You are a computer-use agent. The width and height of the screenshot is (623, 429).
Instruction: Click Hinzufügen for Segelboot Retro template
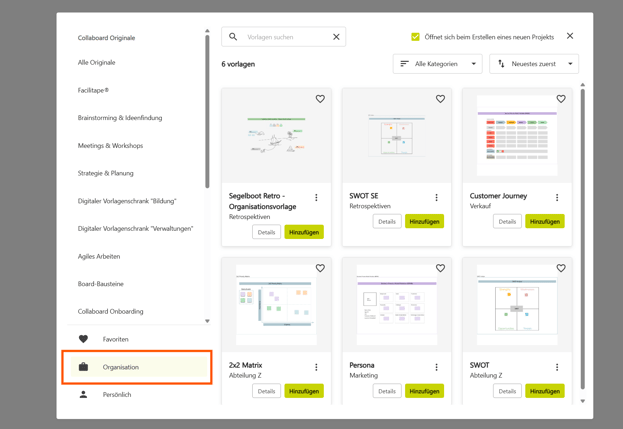click(304, 232)
